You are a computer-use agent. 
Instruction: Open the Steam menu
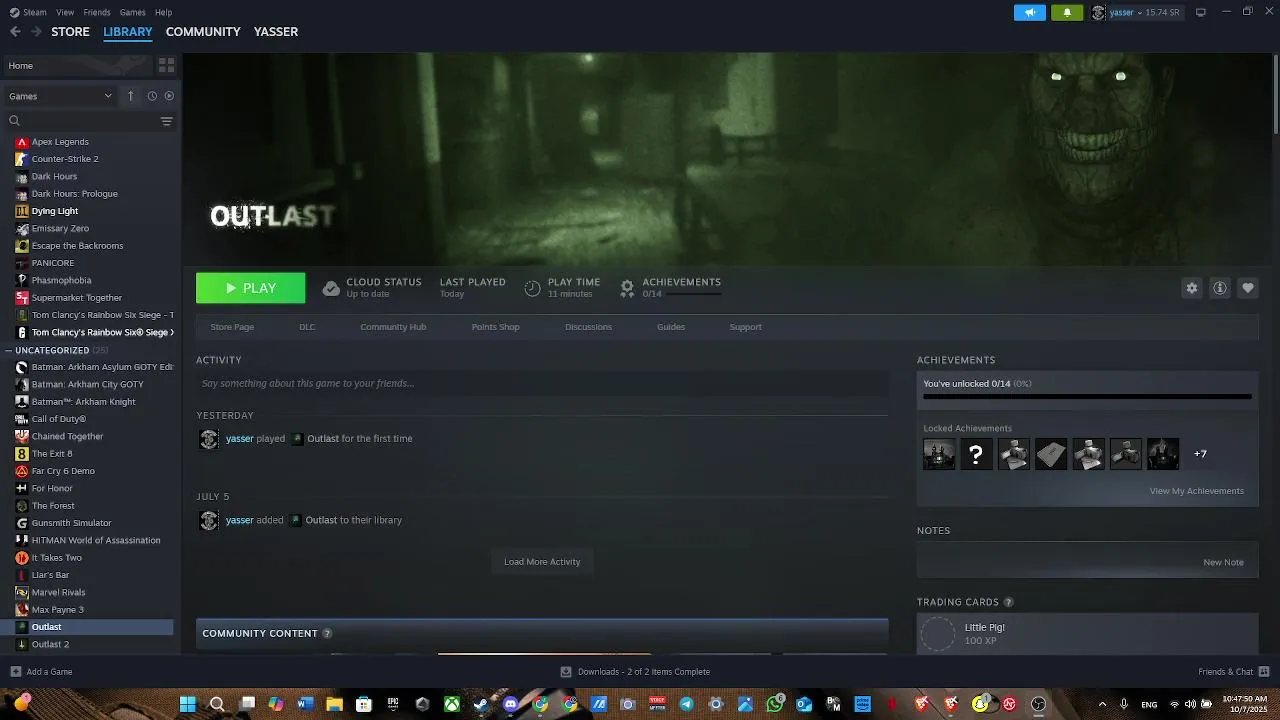(28, 12)
